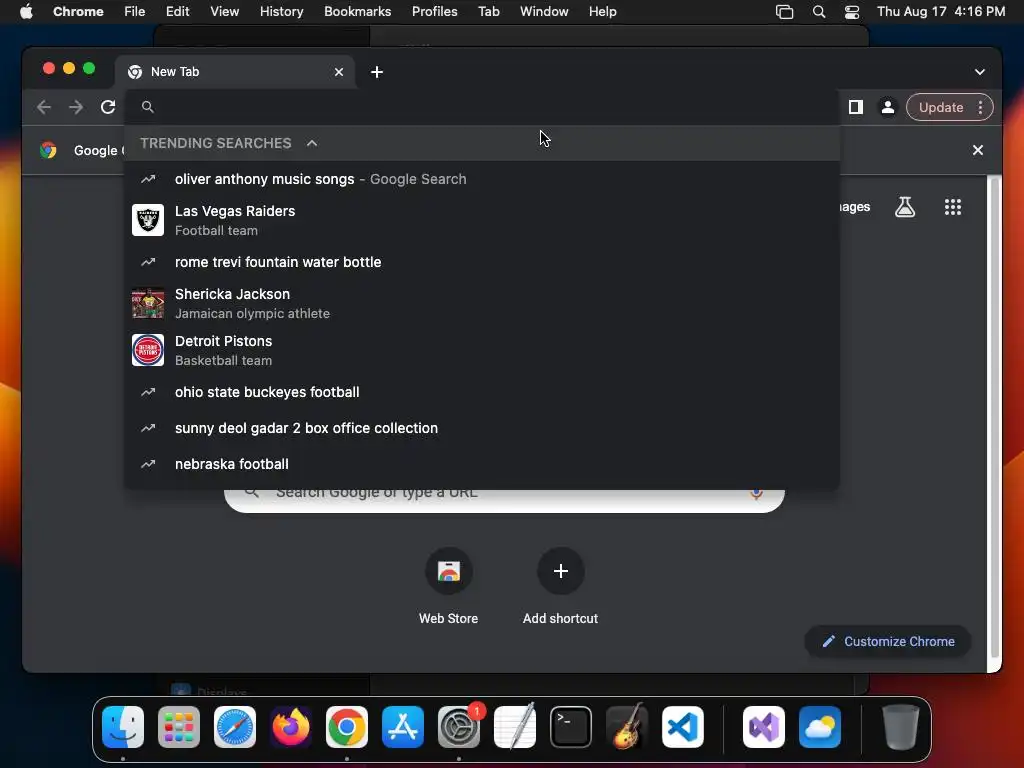1024x768 pixels.
Task: Click the Customize Chrome button
Action: pos(888,641)
